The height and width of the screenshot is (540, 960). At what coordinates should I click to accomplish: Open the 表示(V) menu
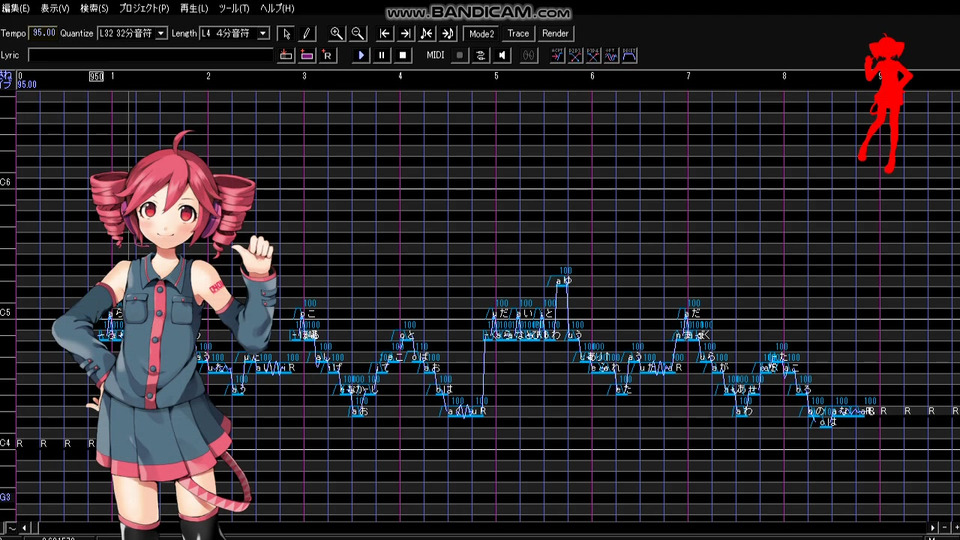55,8
